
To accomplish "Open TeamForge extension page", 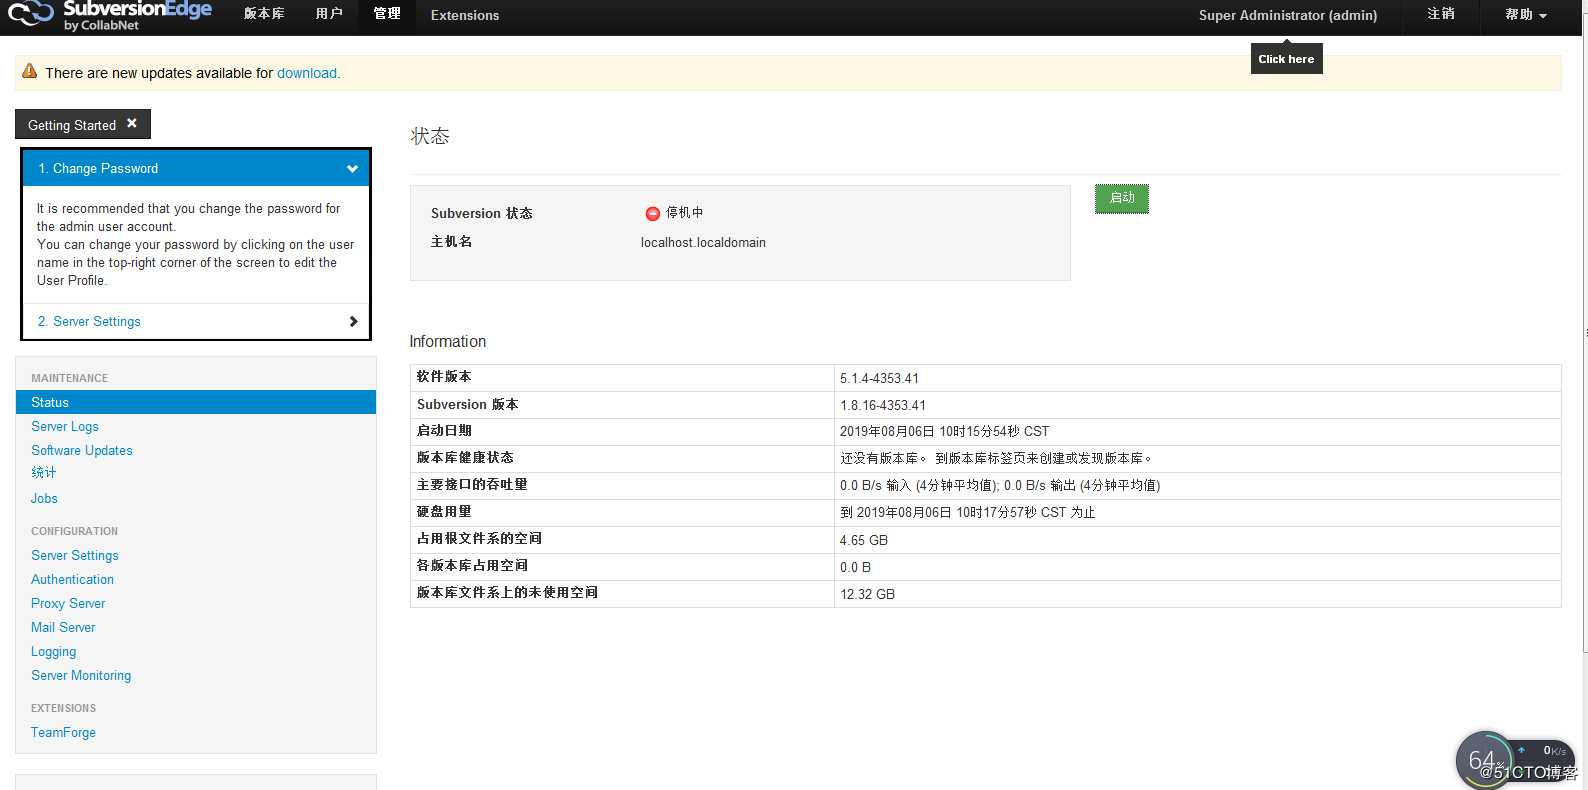I will (x=63, y=732).
